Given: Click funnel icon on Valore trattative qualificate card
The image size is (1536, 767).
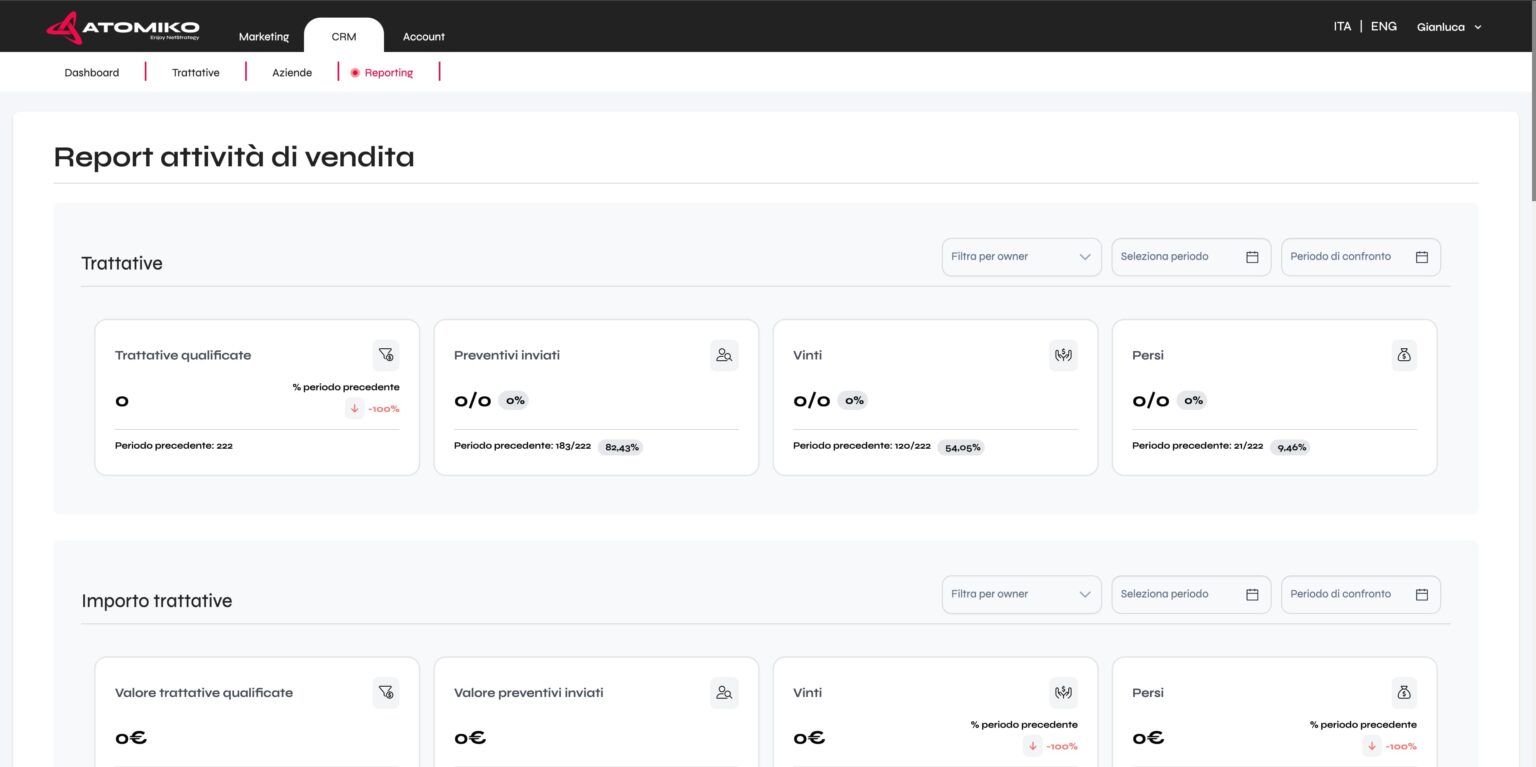Looking at the screenshot, I should click(385, 692).
